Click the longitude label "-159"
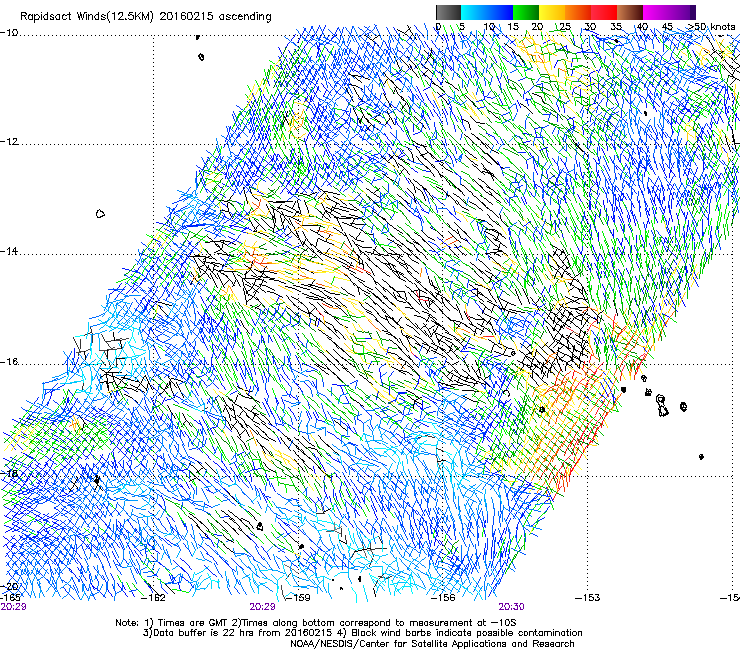This screenshot has height=650, width=740. click(x=298, y=598)
